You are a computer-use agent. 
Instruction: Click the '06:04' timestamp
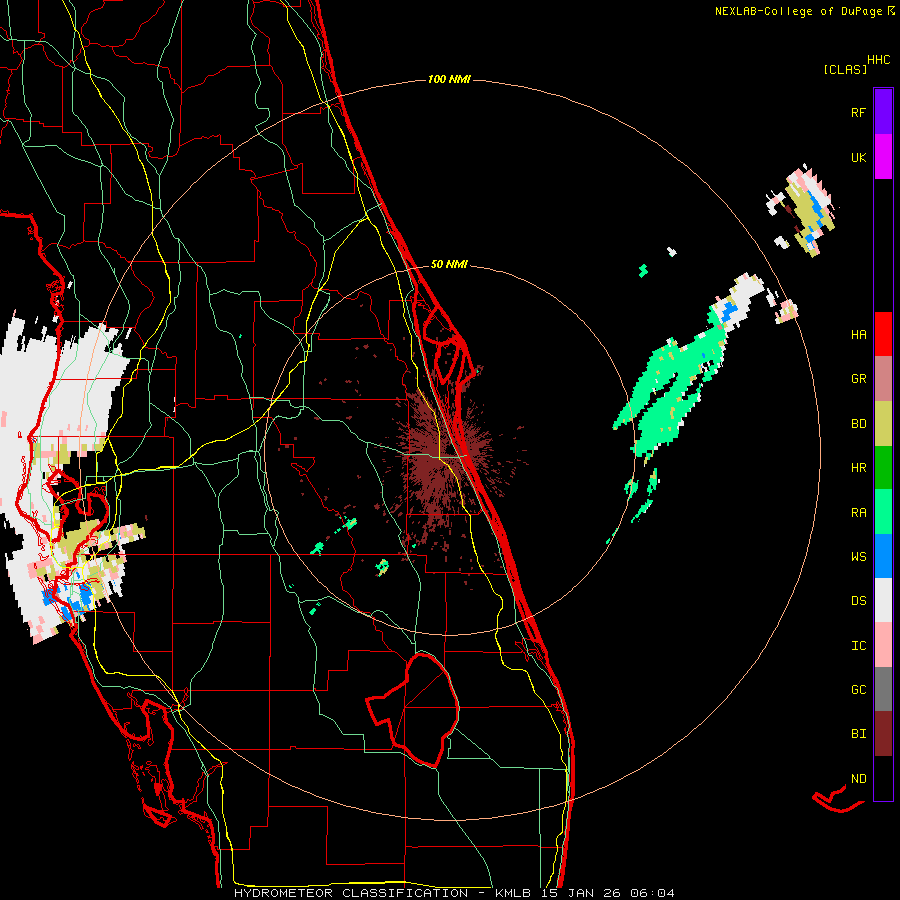point(652,893)
